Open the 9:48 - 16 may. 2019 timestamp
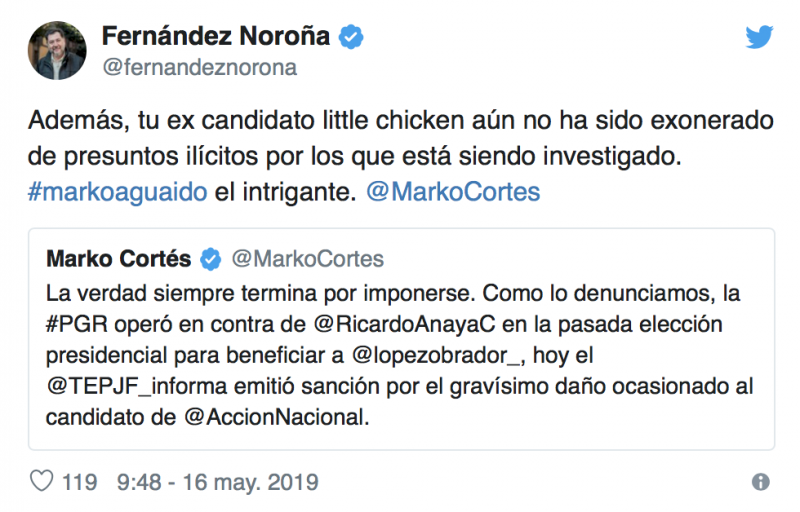Screen dimensions: 800x512 [x=217, y=483]
